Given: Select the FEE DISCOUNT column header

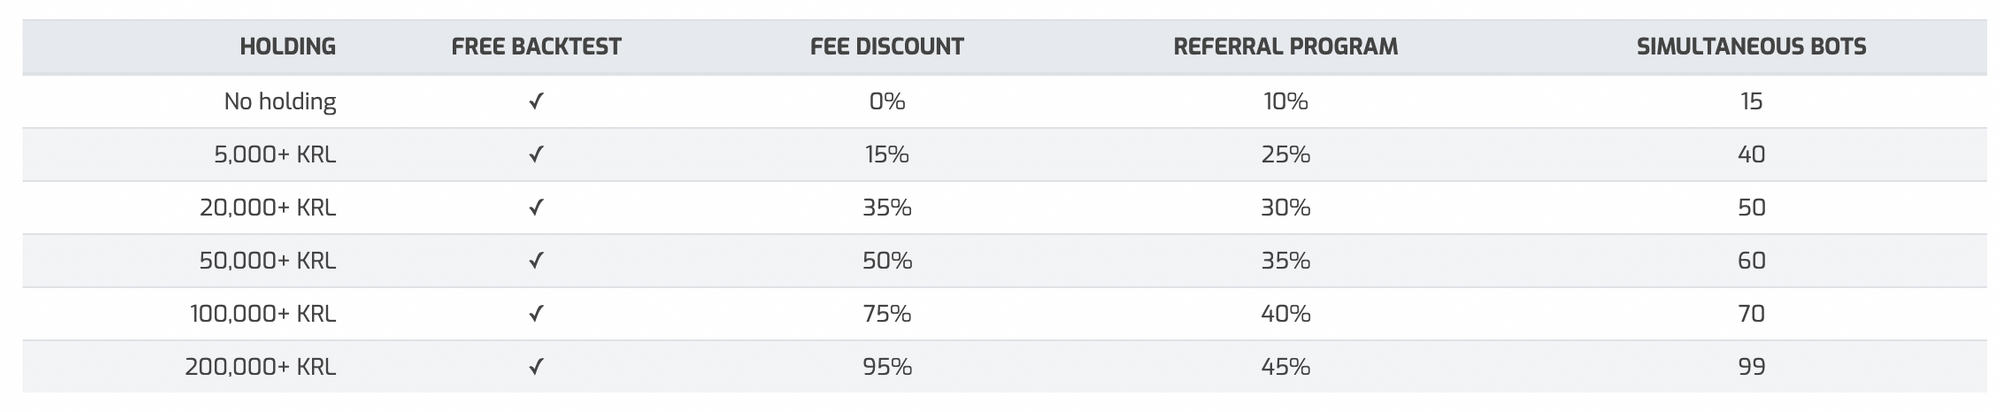Looking at the screenshot, I should 887,46.
